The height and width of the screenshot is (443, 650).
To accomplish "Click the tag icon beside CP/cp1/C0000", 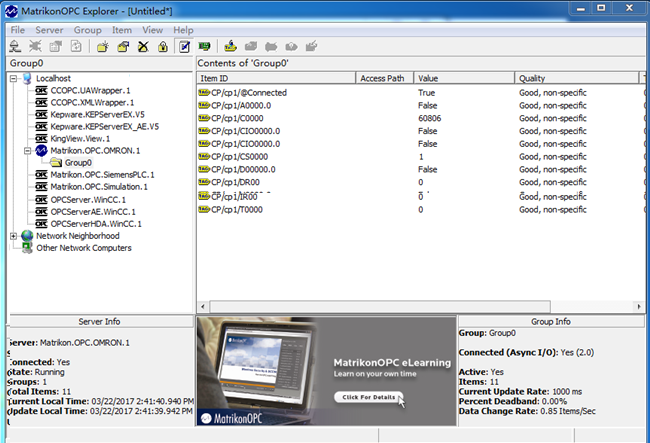I will click(x=204, y=118).
